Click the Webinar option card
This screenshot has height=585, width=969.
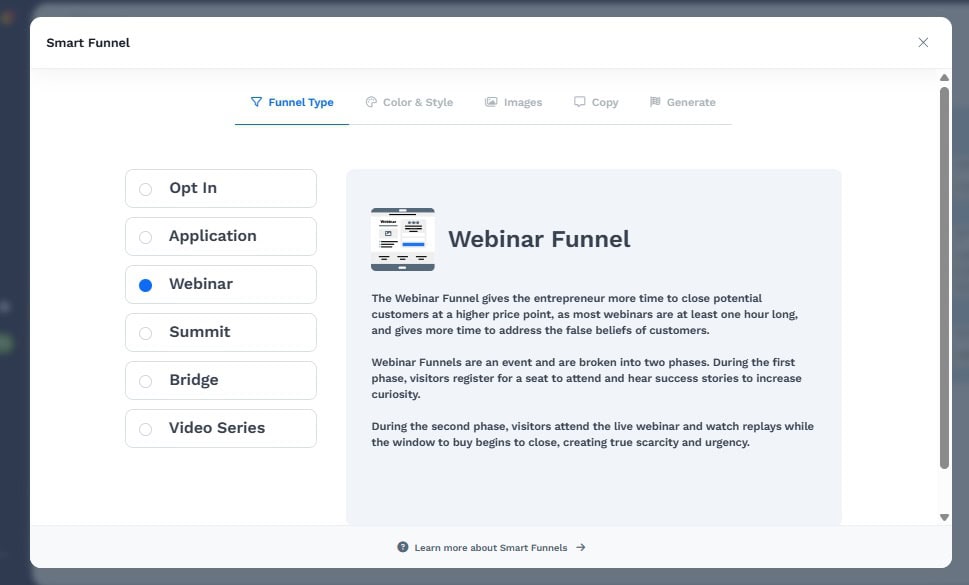pos(220,284)
